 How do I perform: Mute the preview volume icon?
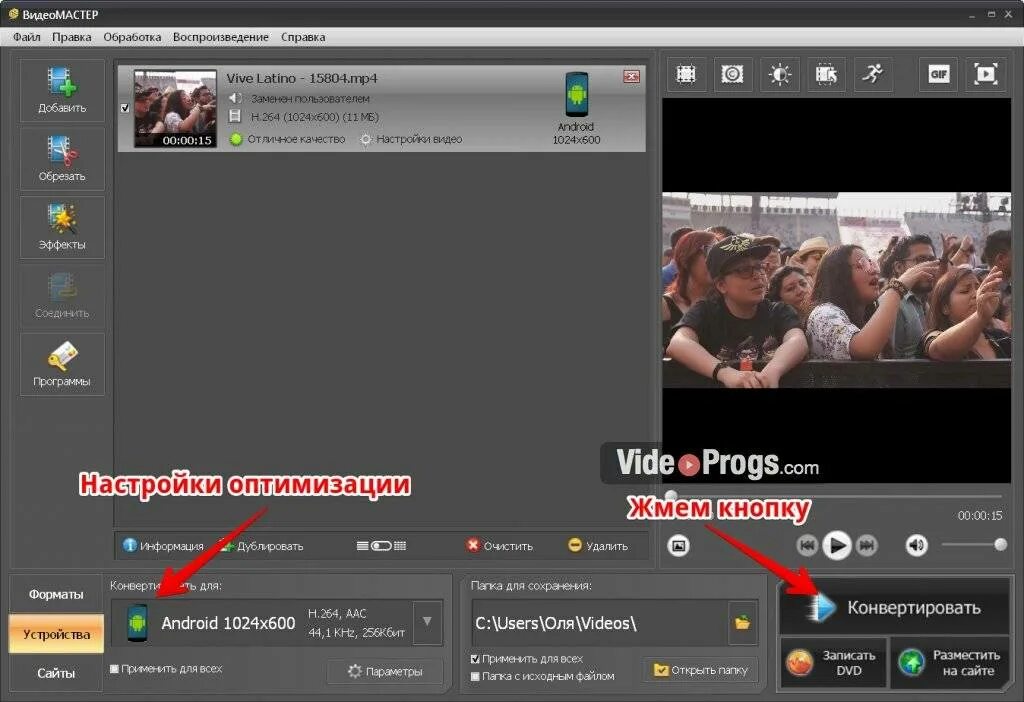pyautogui.click(x=916, y=545)
